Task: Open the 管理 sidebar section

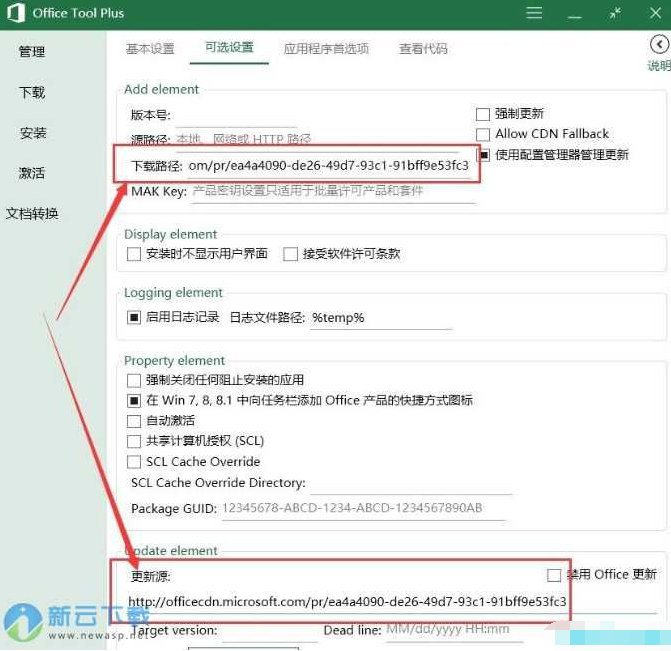Action: (32, 52)
